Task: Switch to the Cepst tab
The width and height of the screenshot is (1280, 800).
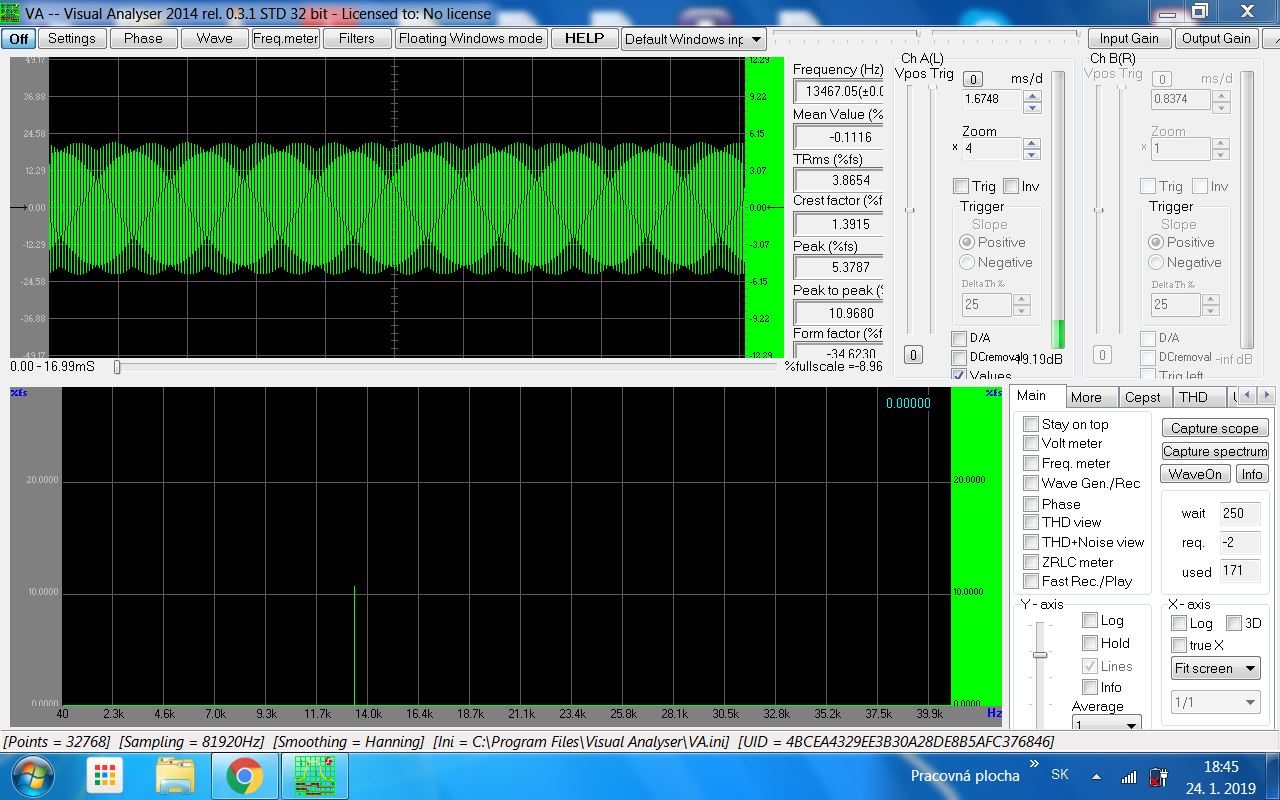Action: pyautogui.click(x=1142, y=397)
